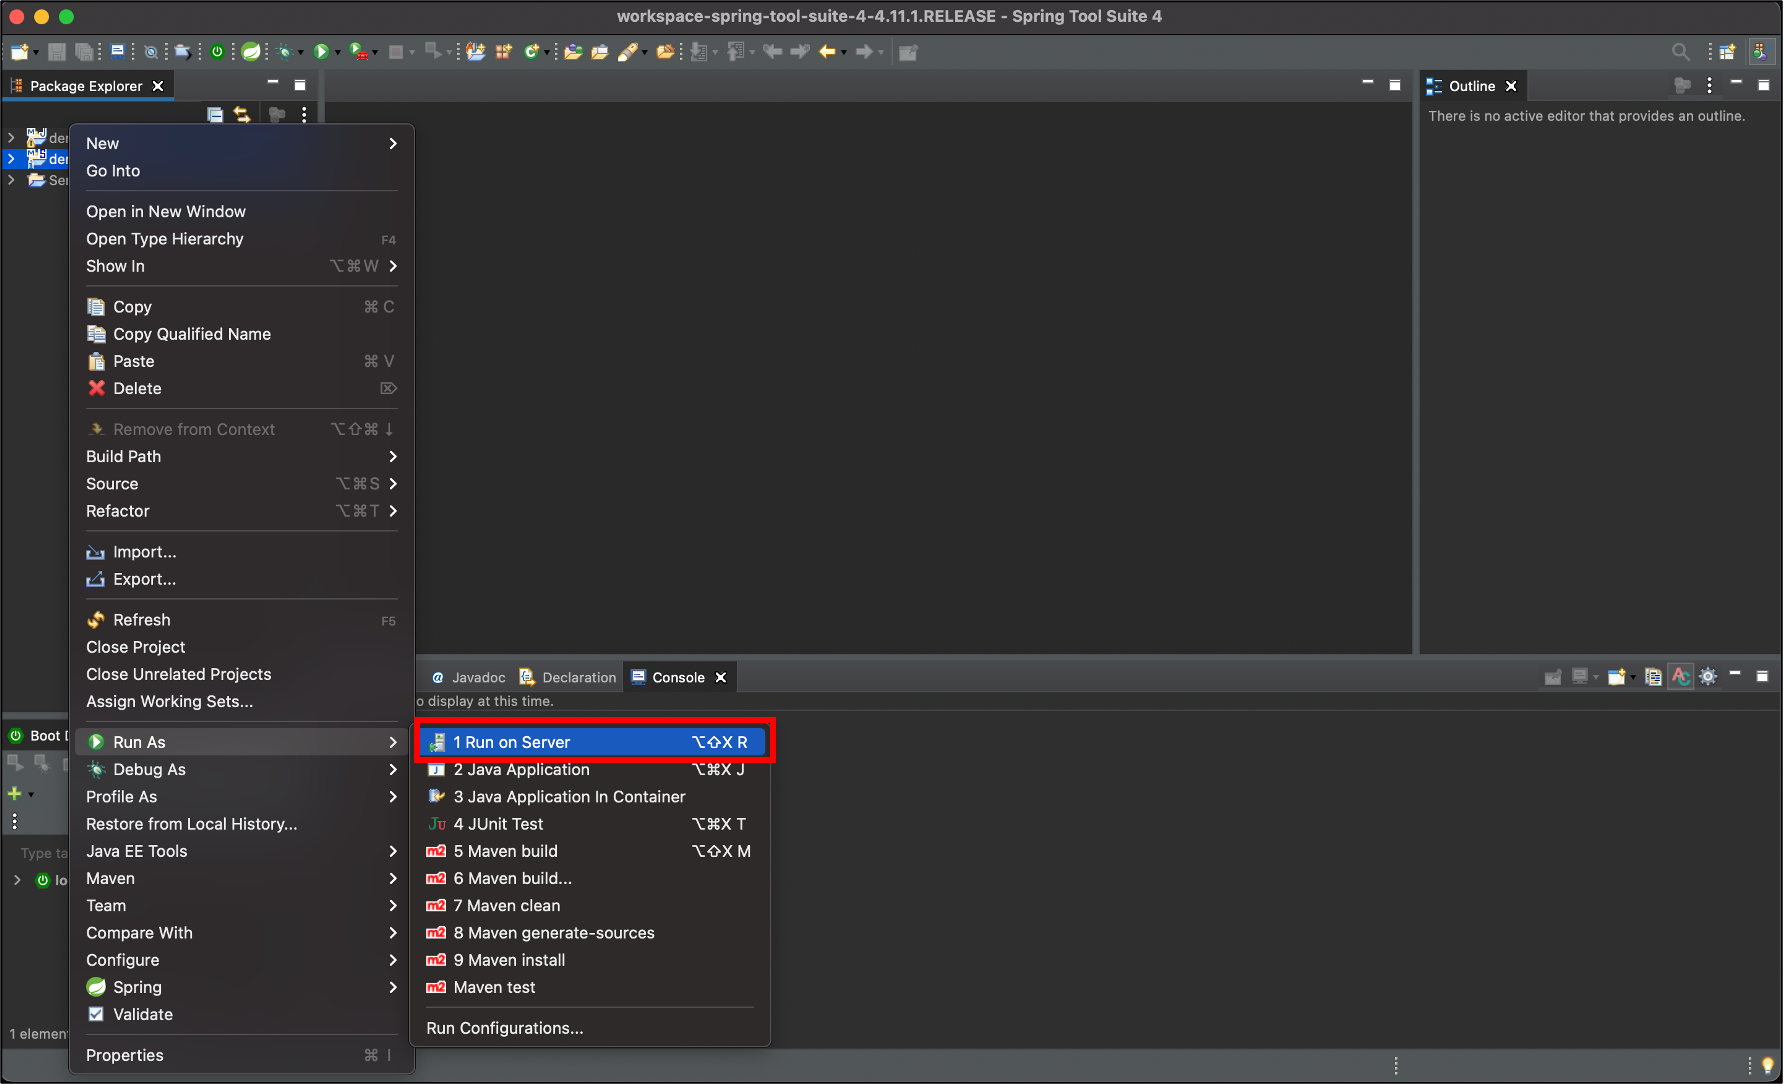The width and height of the screenshot is (1784, 1084).
Task: Select 2 Java Application run option
Action: tap(591, 769)
